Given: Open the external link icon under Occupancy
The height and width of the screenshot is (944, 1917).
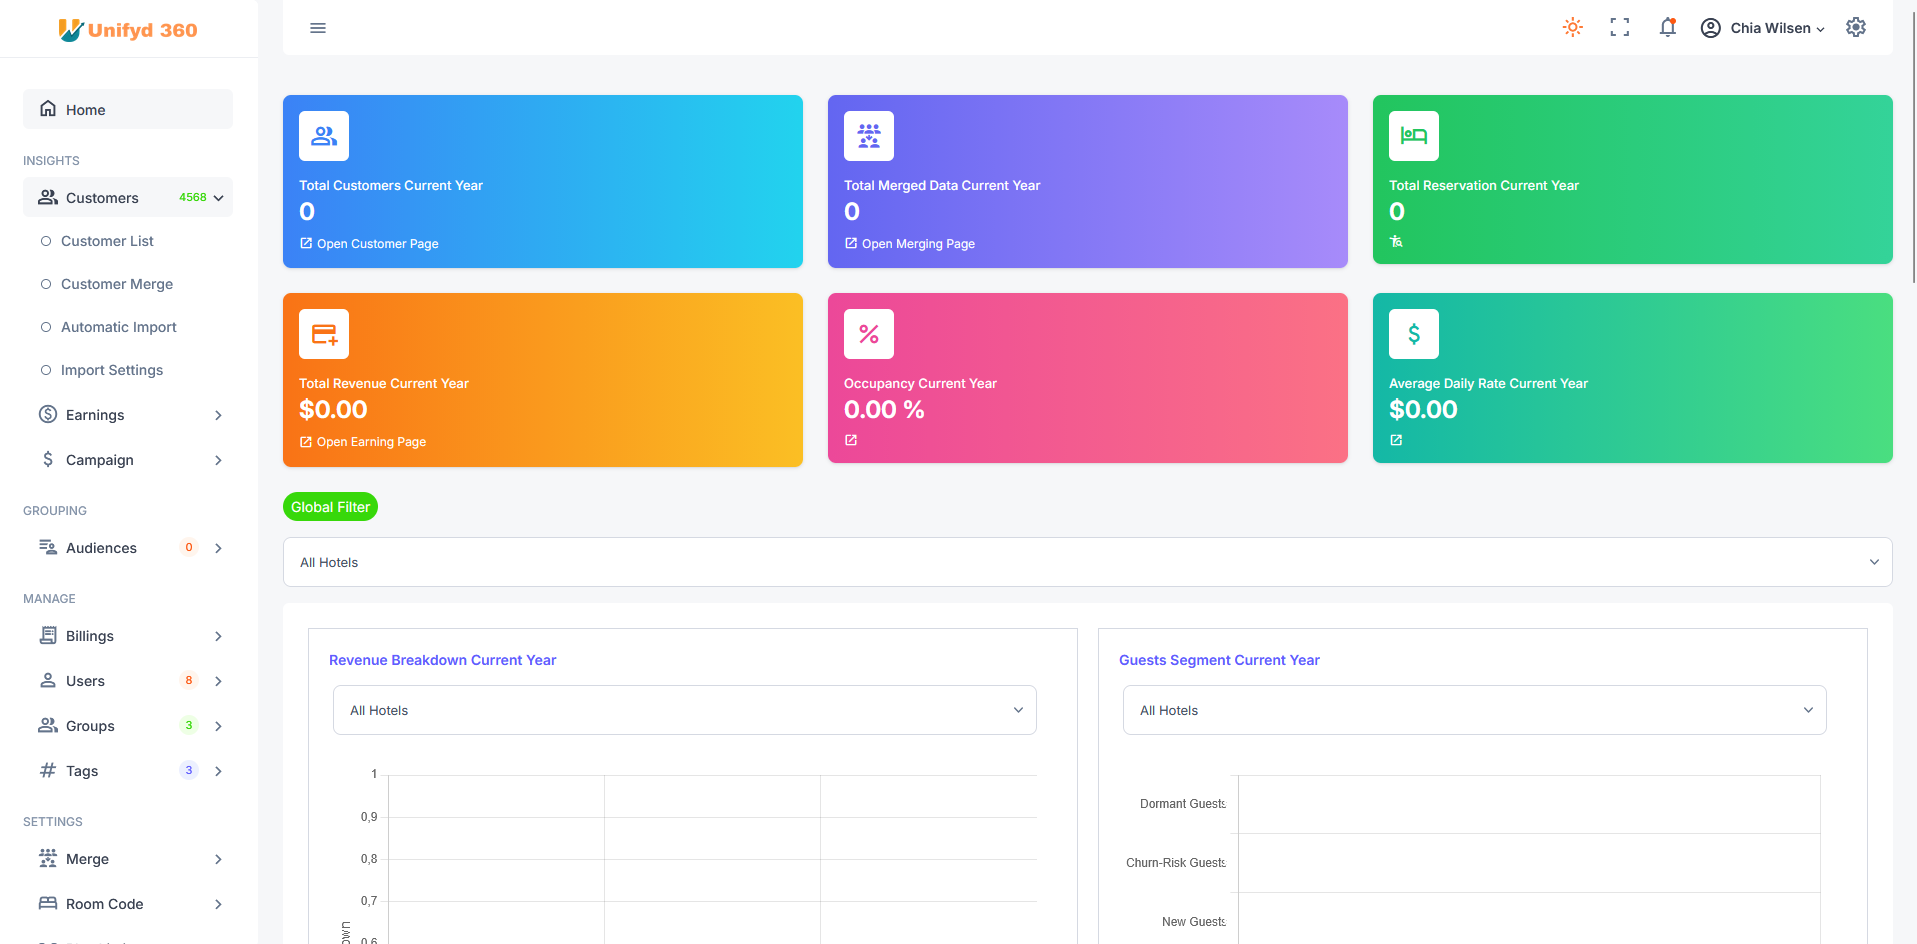Looking at the screenshot, I should [851, 440].
